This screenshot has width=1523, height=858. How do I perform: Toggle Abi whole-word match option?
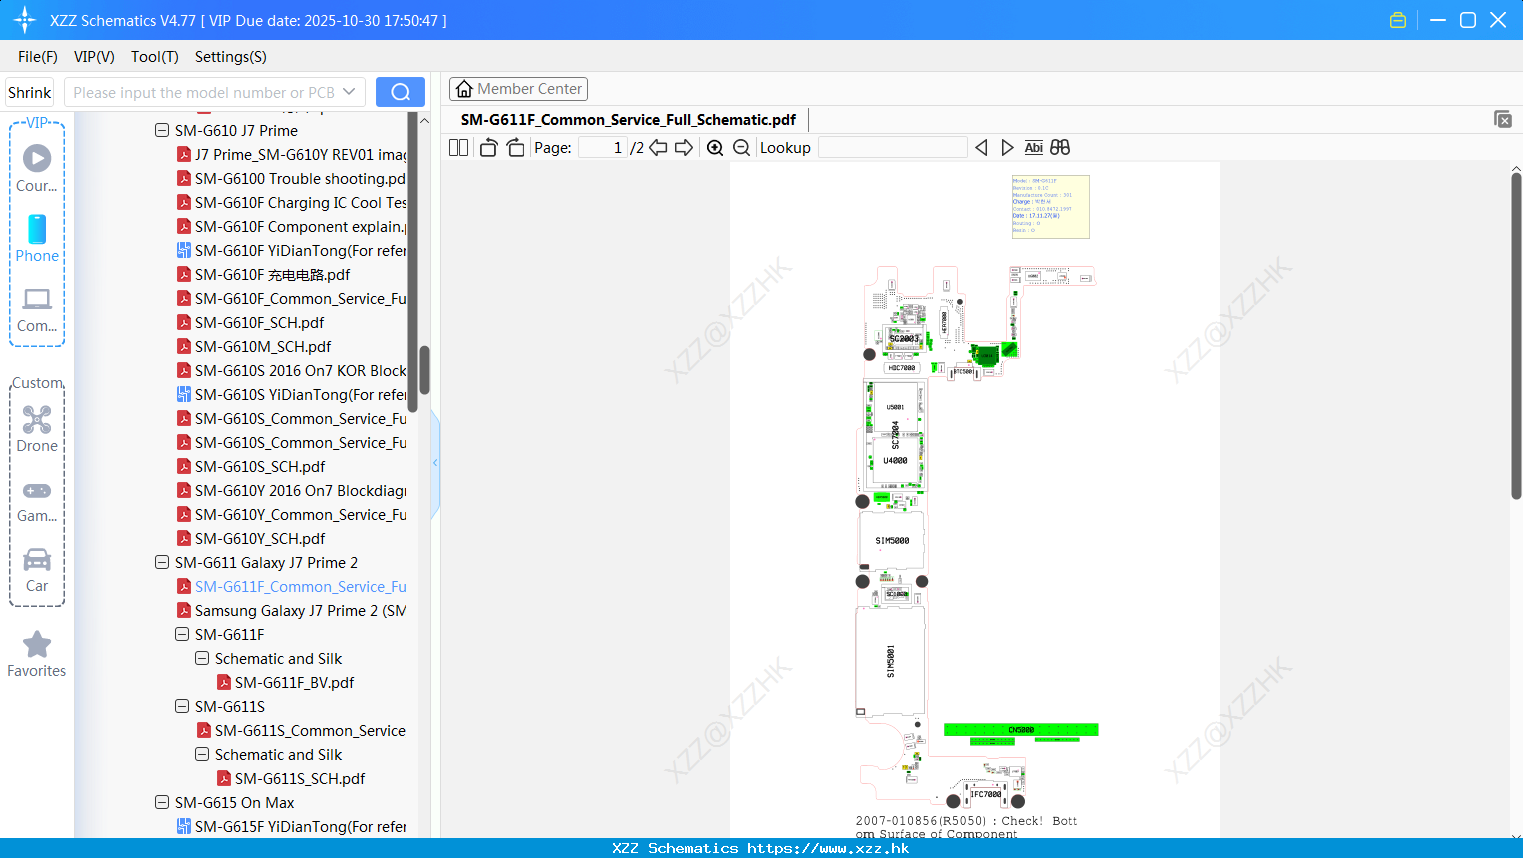click(x=1033, y=147)
